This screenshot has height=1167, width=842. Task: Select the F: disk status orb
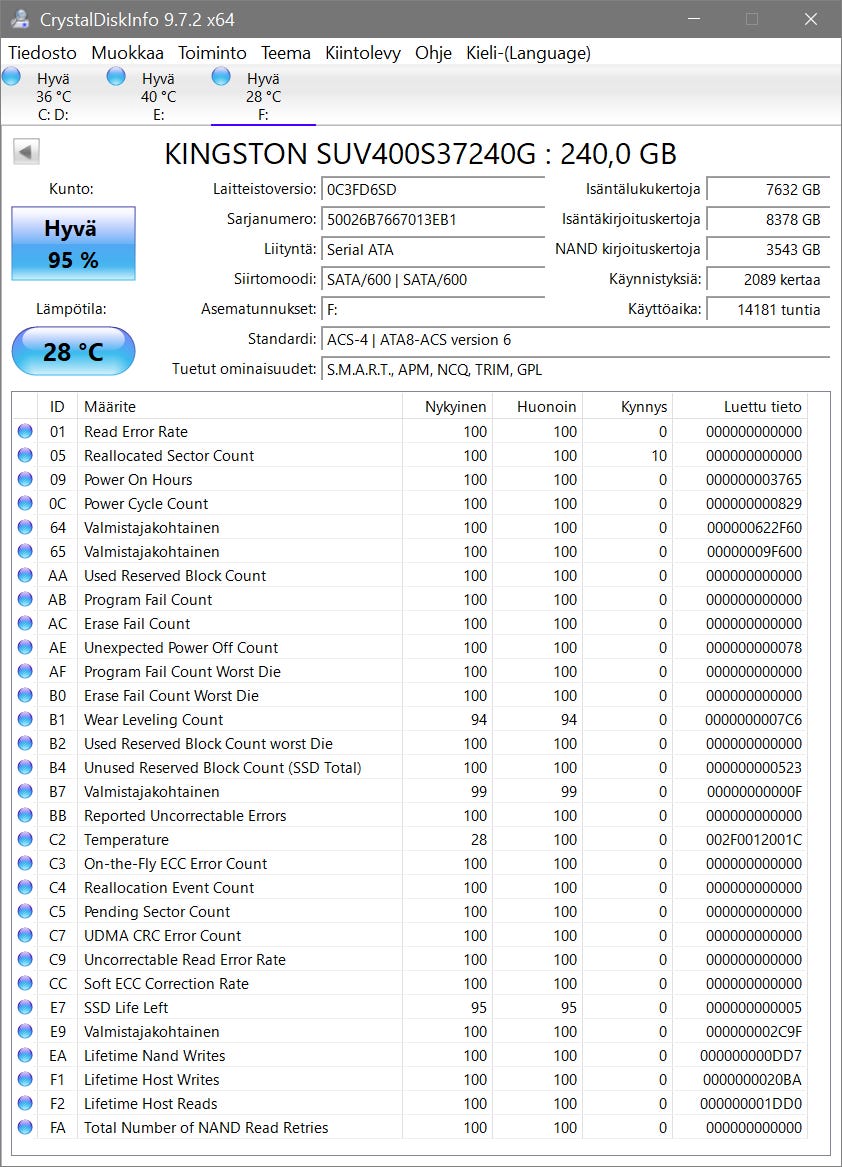coord(221,76)
